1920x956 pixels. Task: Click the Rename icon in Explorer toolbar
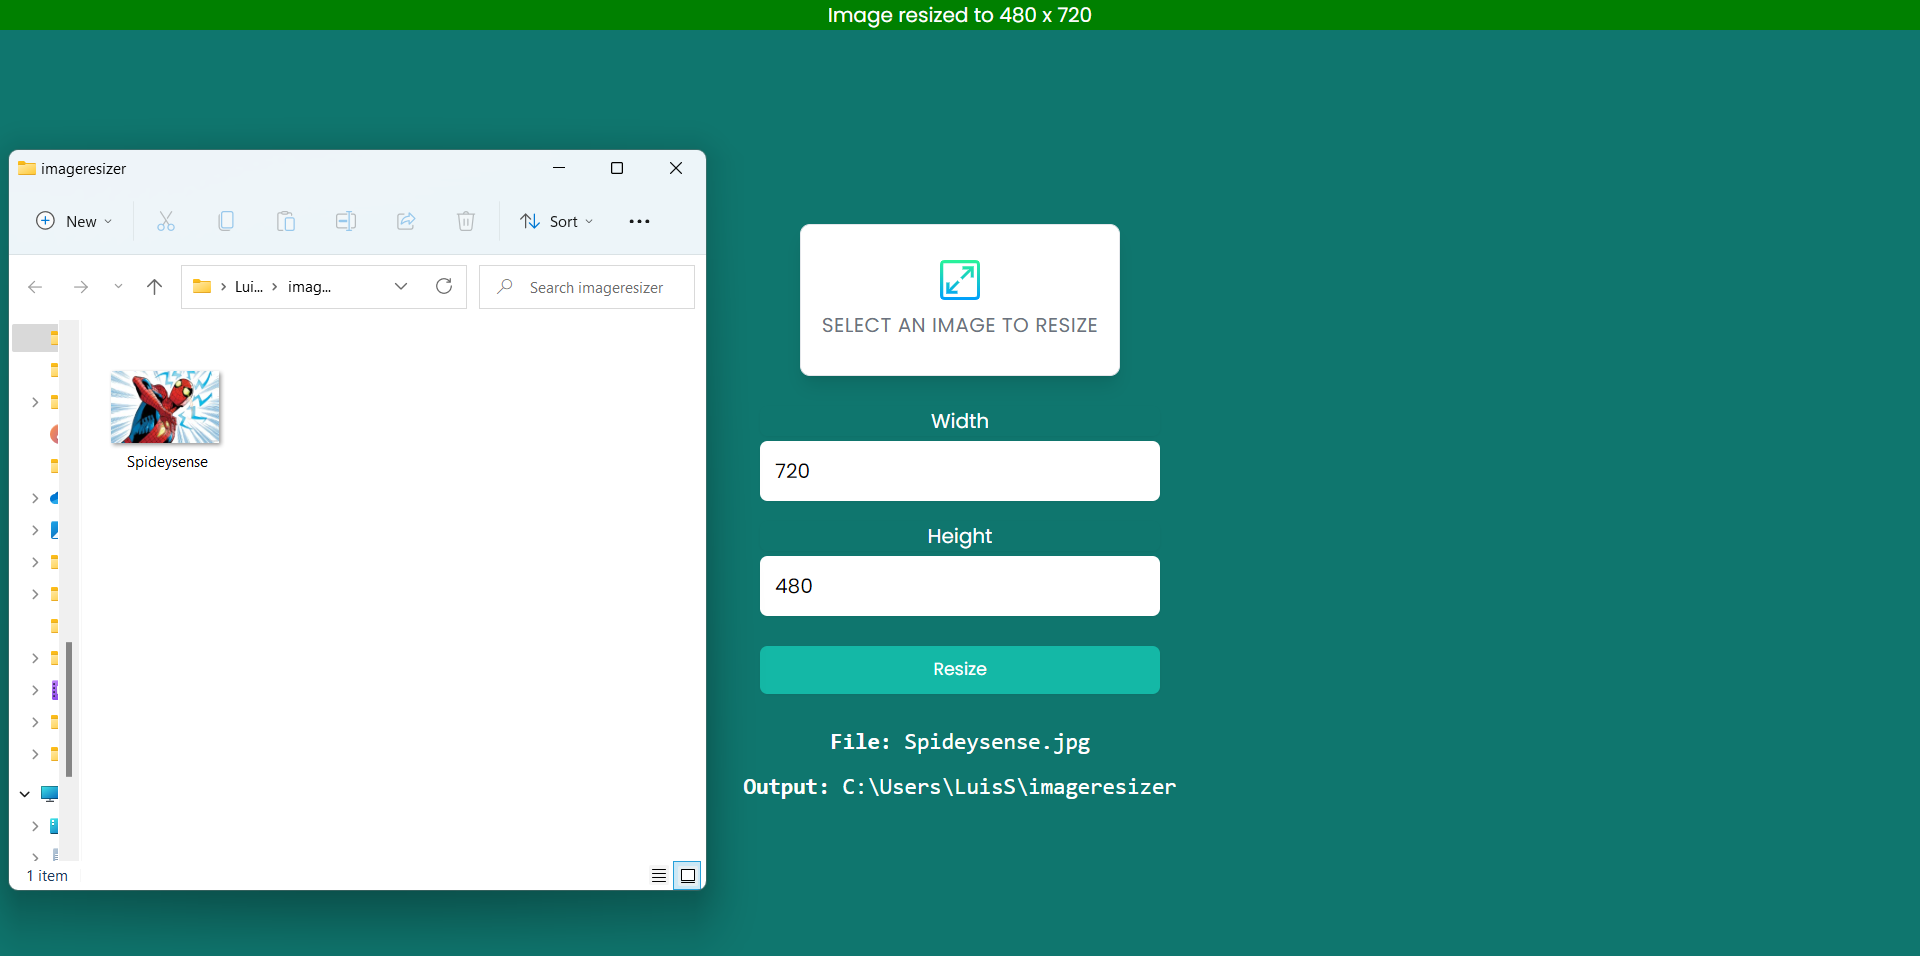[x=346, y=221]
